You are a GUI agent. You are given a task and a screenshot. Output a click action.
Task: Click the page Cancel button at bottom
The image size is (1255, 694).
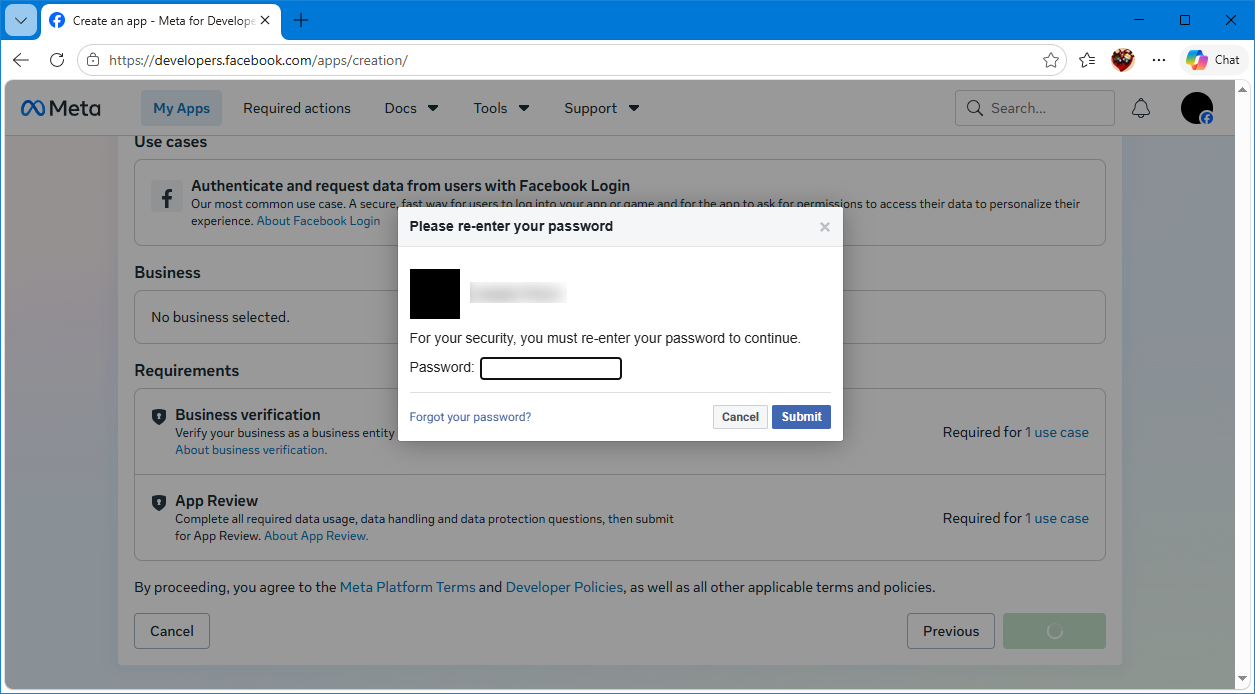click(172, 631)
